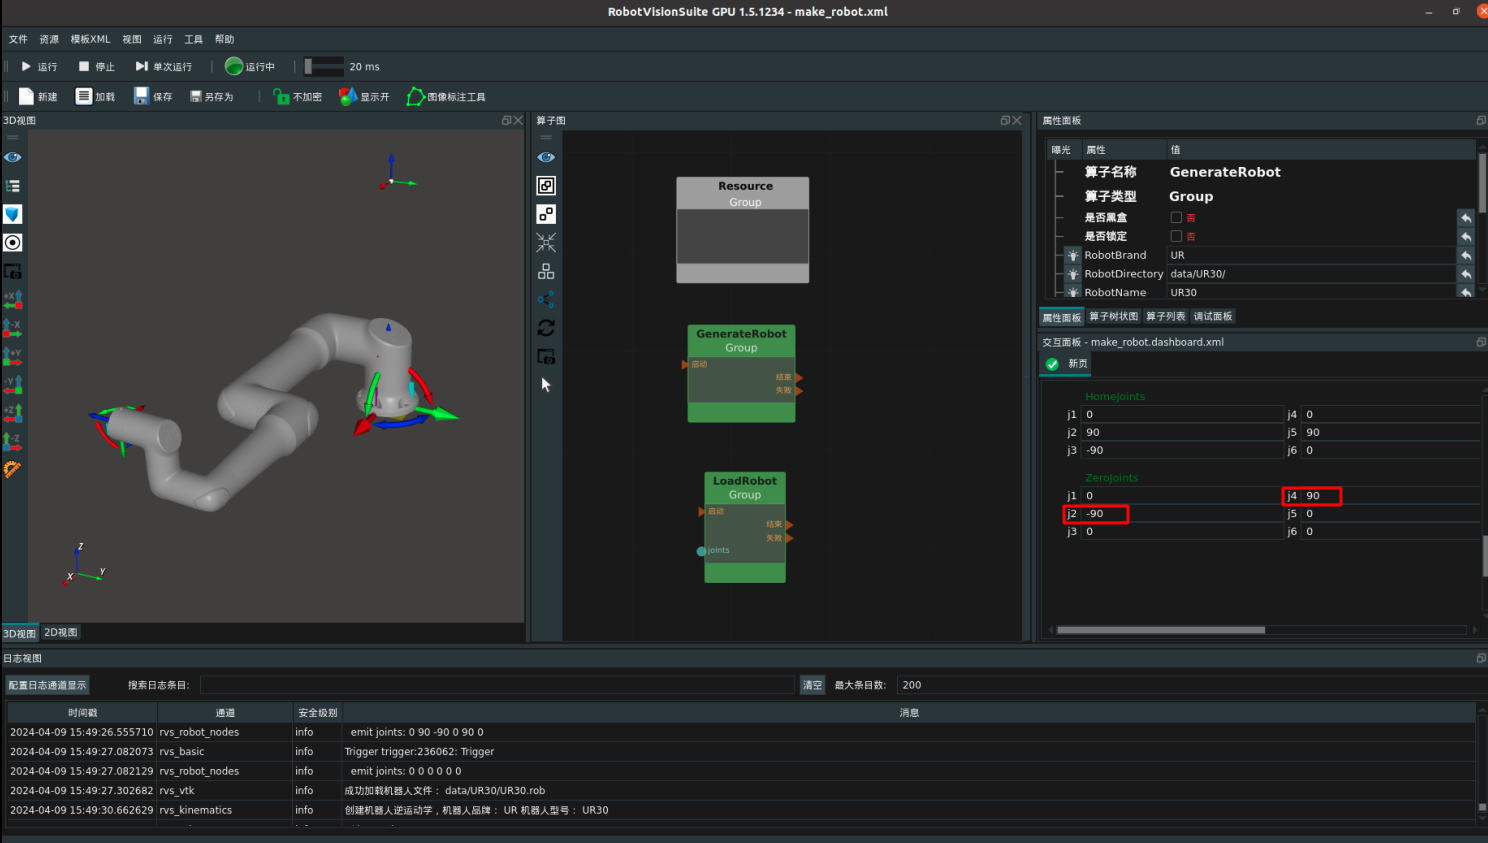Edit ZeroJoints j2 value field
The image size is (1488, 843).
click(1182, 514)
